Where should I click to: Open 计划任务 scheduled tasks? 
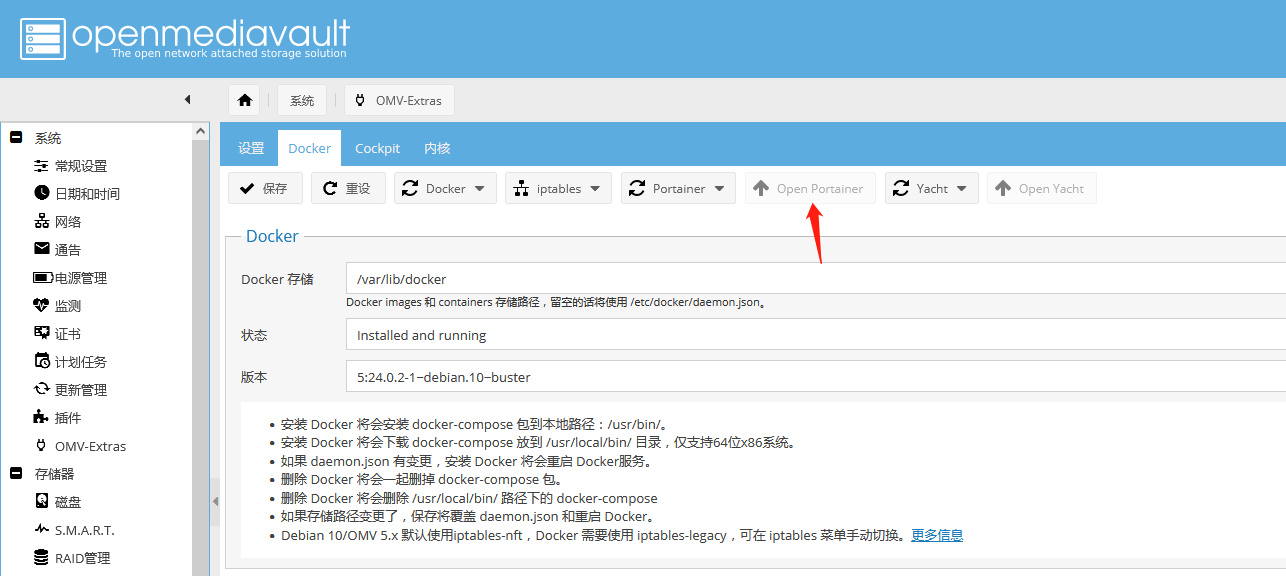coord(80,362)
